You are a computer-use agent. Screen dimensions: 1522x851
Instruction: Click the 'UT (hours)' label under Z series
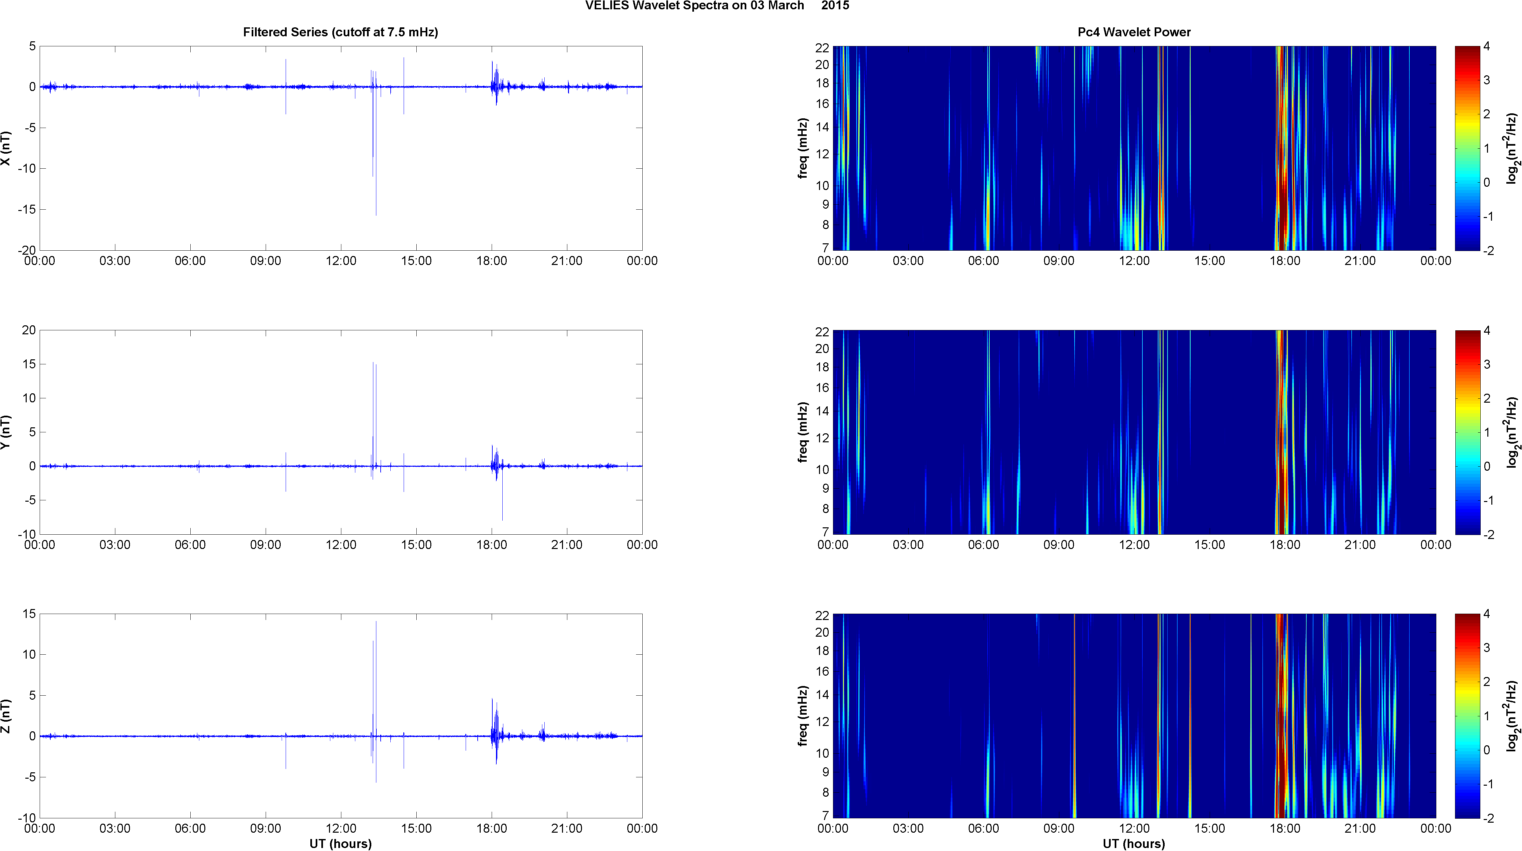340,843
